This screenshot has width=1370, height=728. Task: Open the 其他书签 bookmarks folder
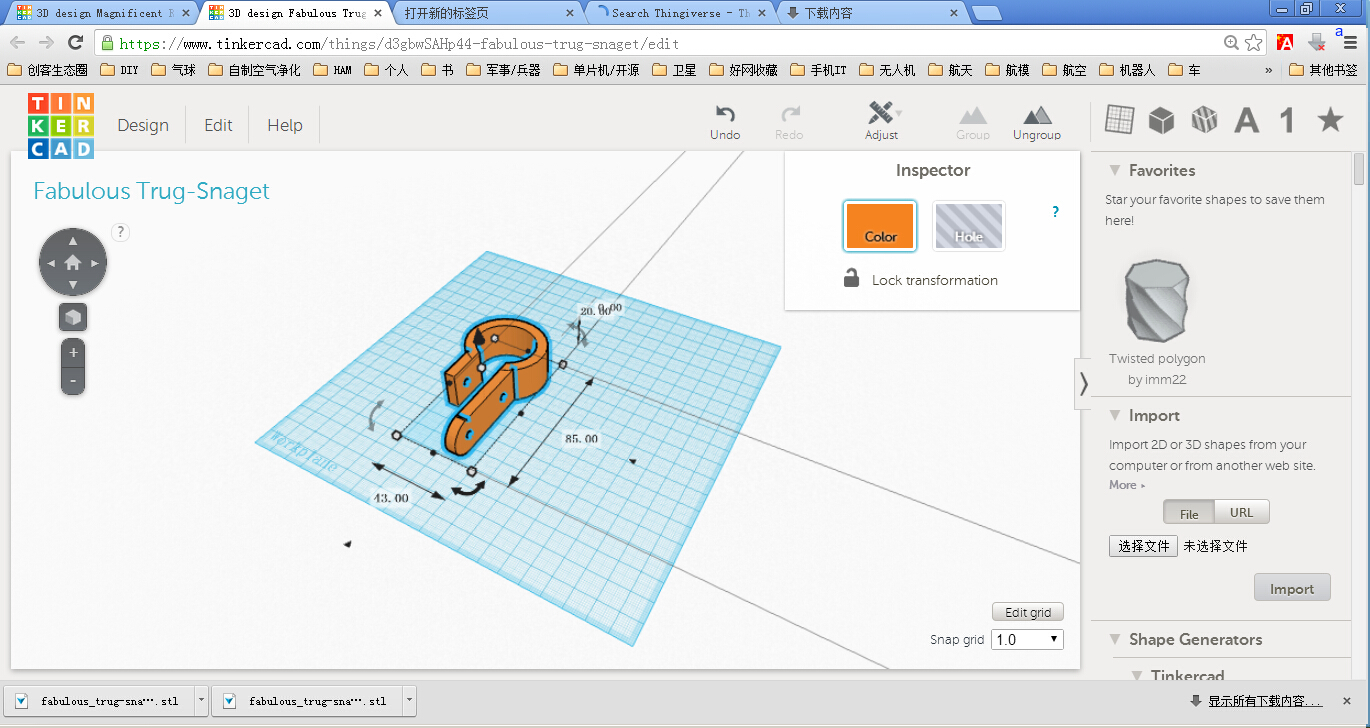[x=1324, y=70]
